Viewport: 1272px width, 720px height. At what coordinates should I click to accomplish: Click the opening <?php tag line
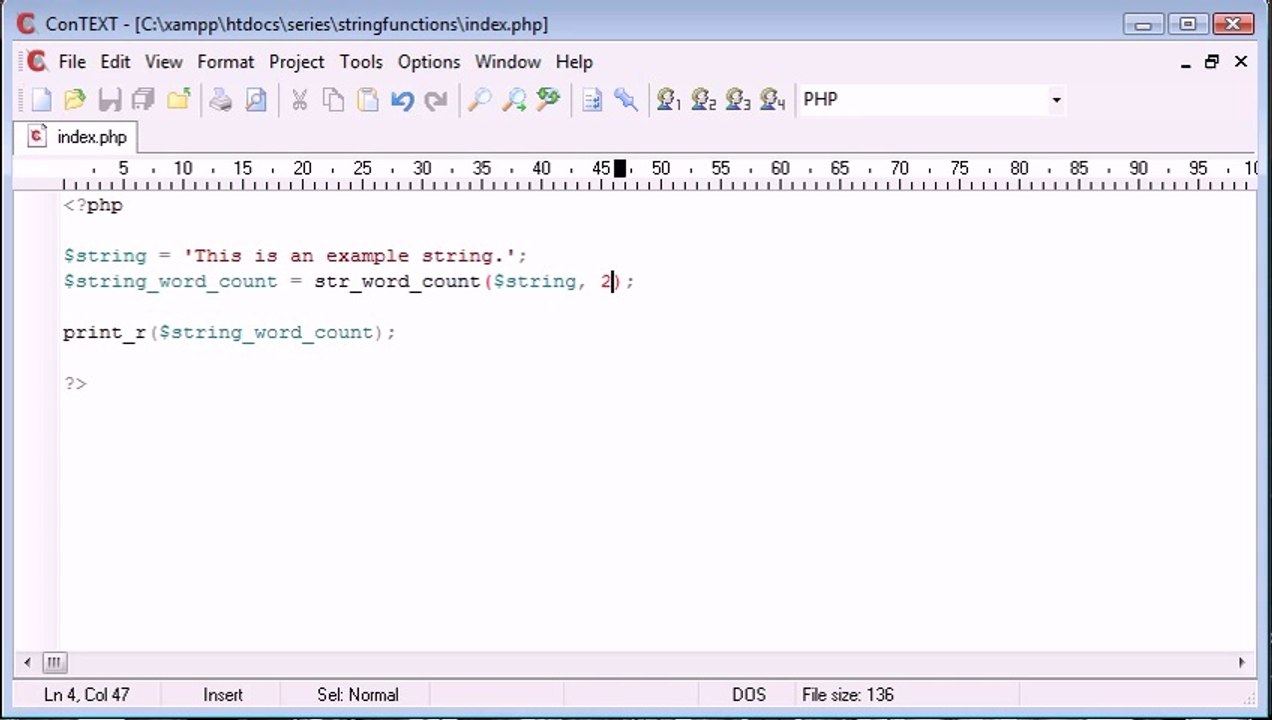93,205
